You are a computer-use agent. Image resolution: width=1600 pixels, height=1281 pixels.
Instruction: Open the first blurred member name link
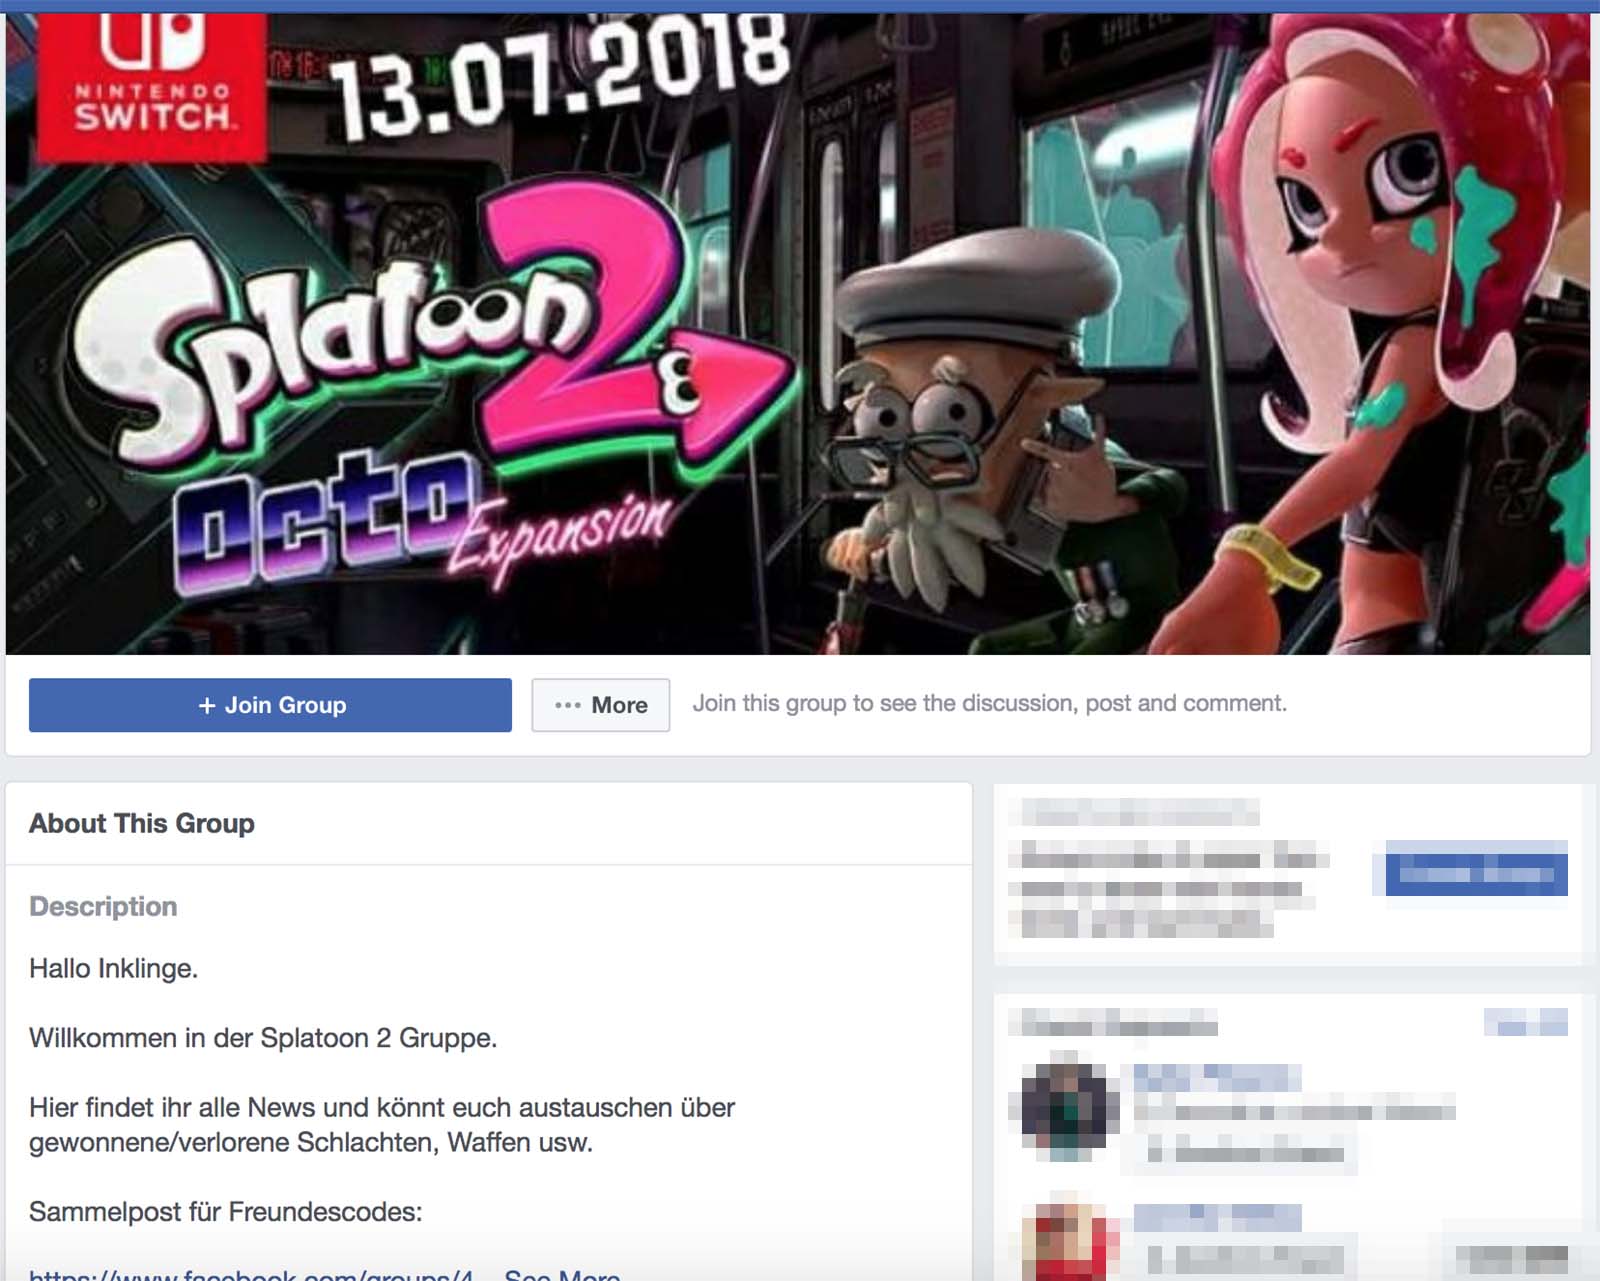click(1217, 1077)
